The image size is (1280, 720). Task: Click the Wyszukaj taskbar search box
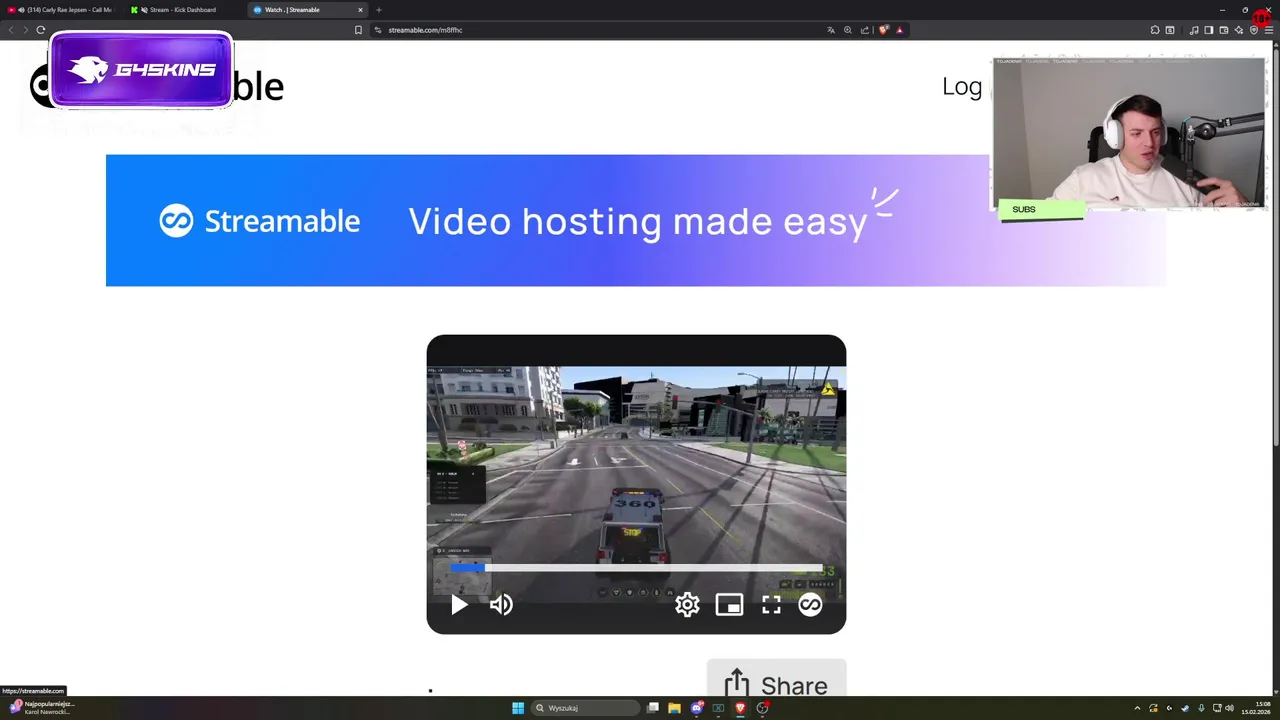coord(586,708)
